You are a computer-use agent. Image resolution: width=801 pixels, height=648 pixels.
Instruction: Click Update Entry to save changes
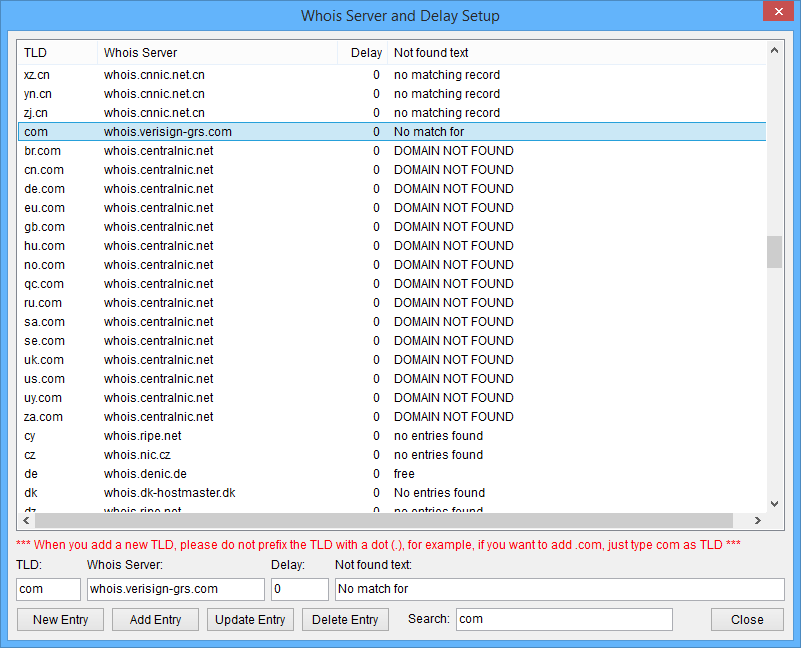(x=250, y=619)
